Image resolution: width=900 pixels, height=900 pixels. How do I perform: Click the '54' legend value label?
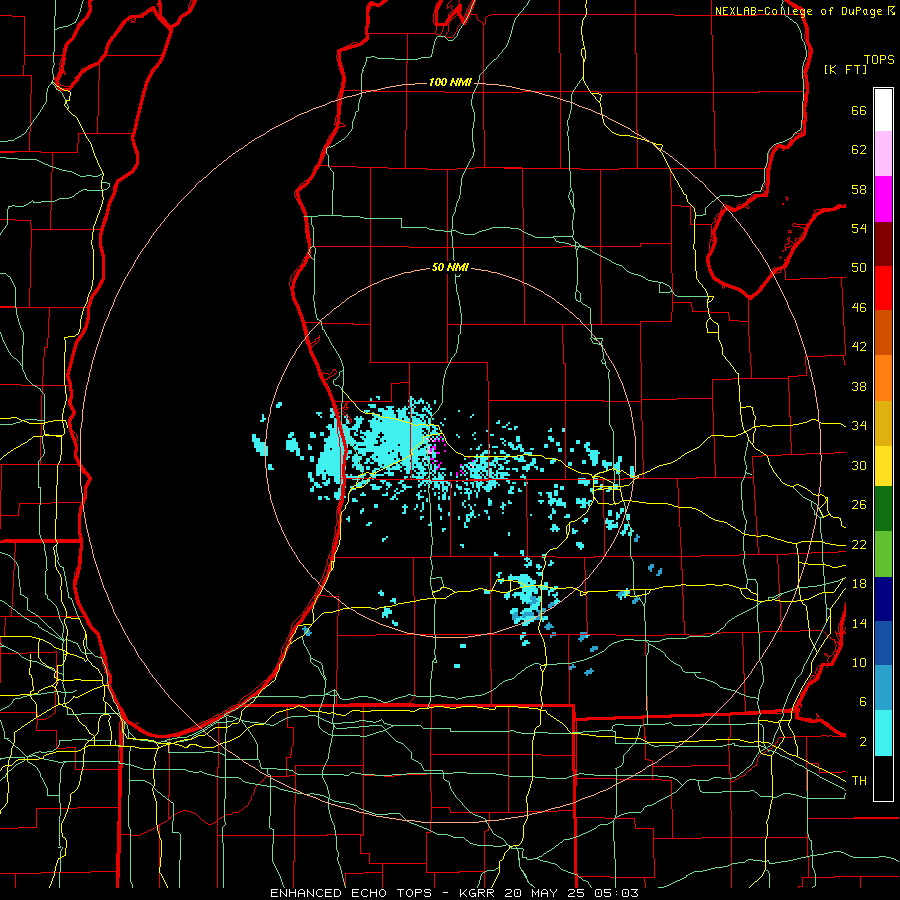(859, 228)
